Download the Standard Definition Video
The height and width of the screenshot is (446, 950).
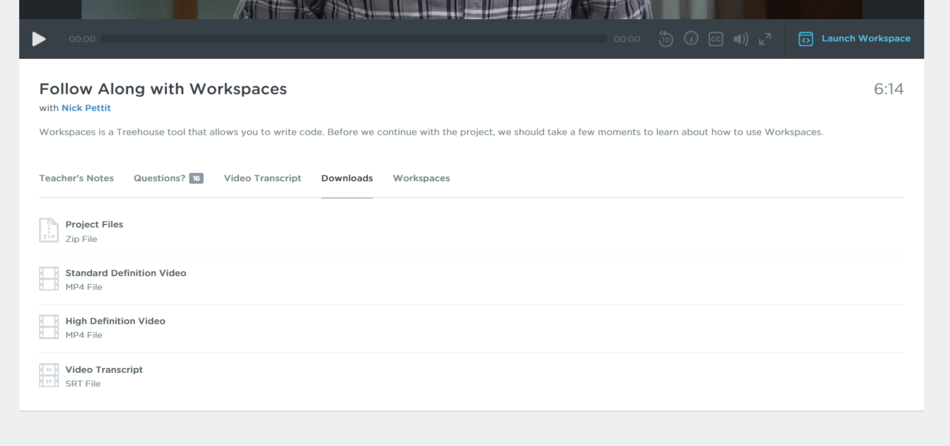tap(125, 273)
